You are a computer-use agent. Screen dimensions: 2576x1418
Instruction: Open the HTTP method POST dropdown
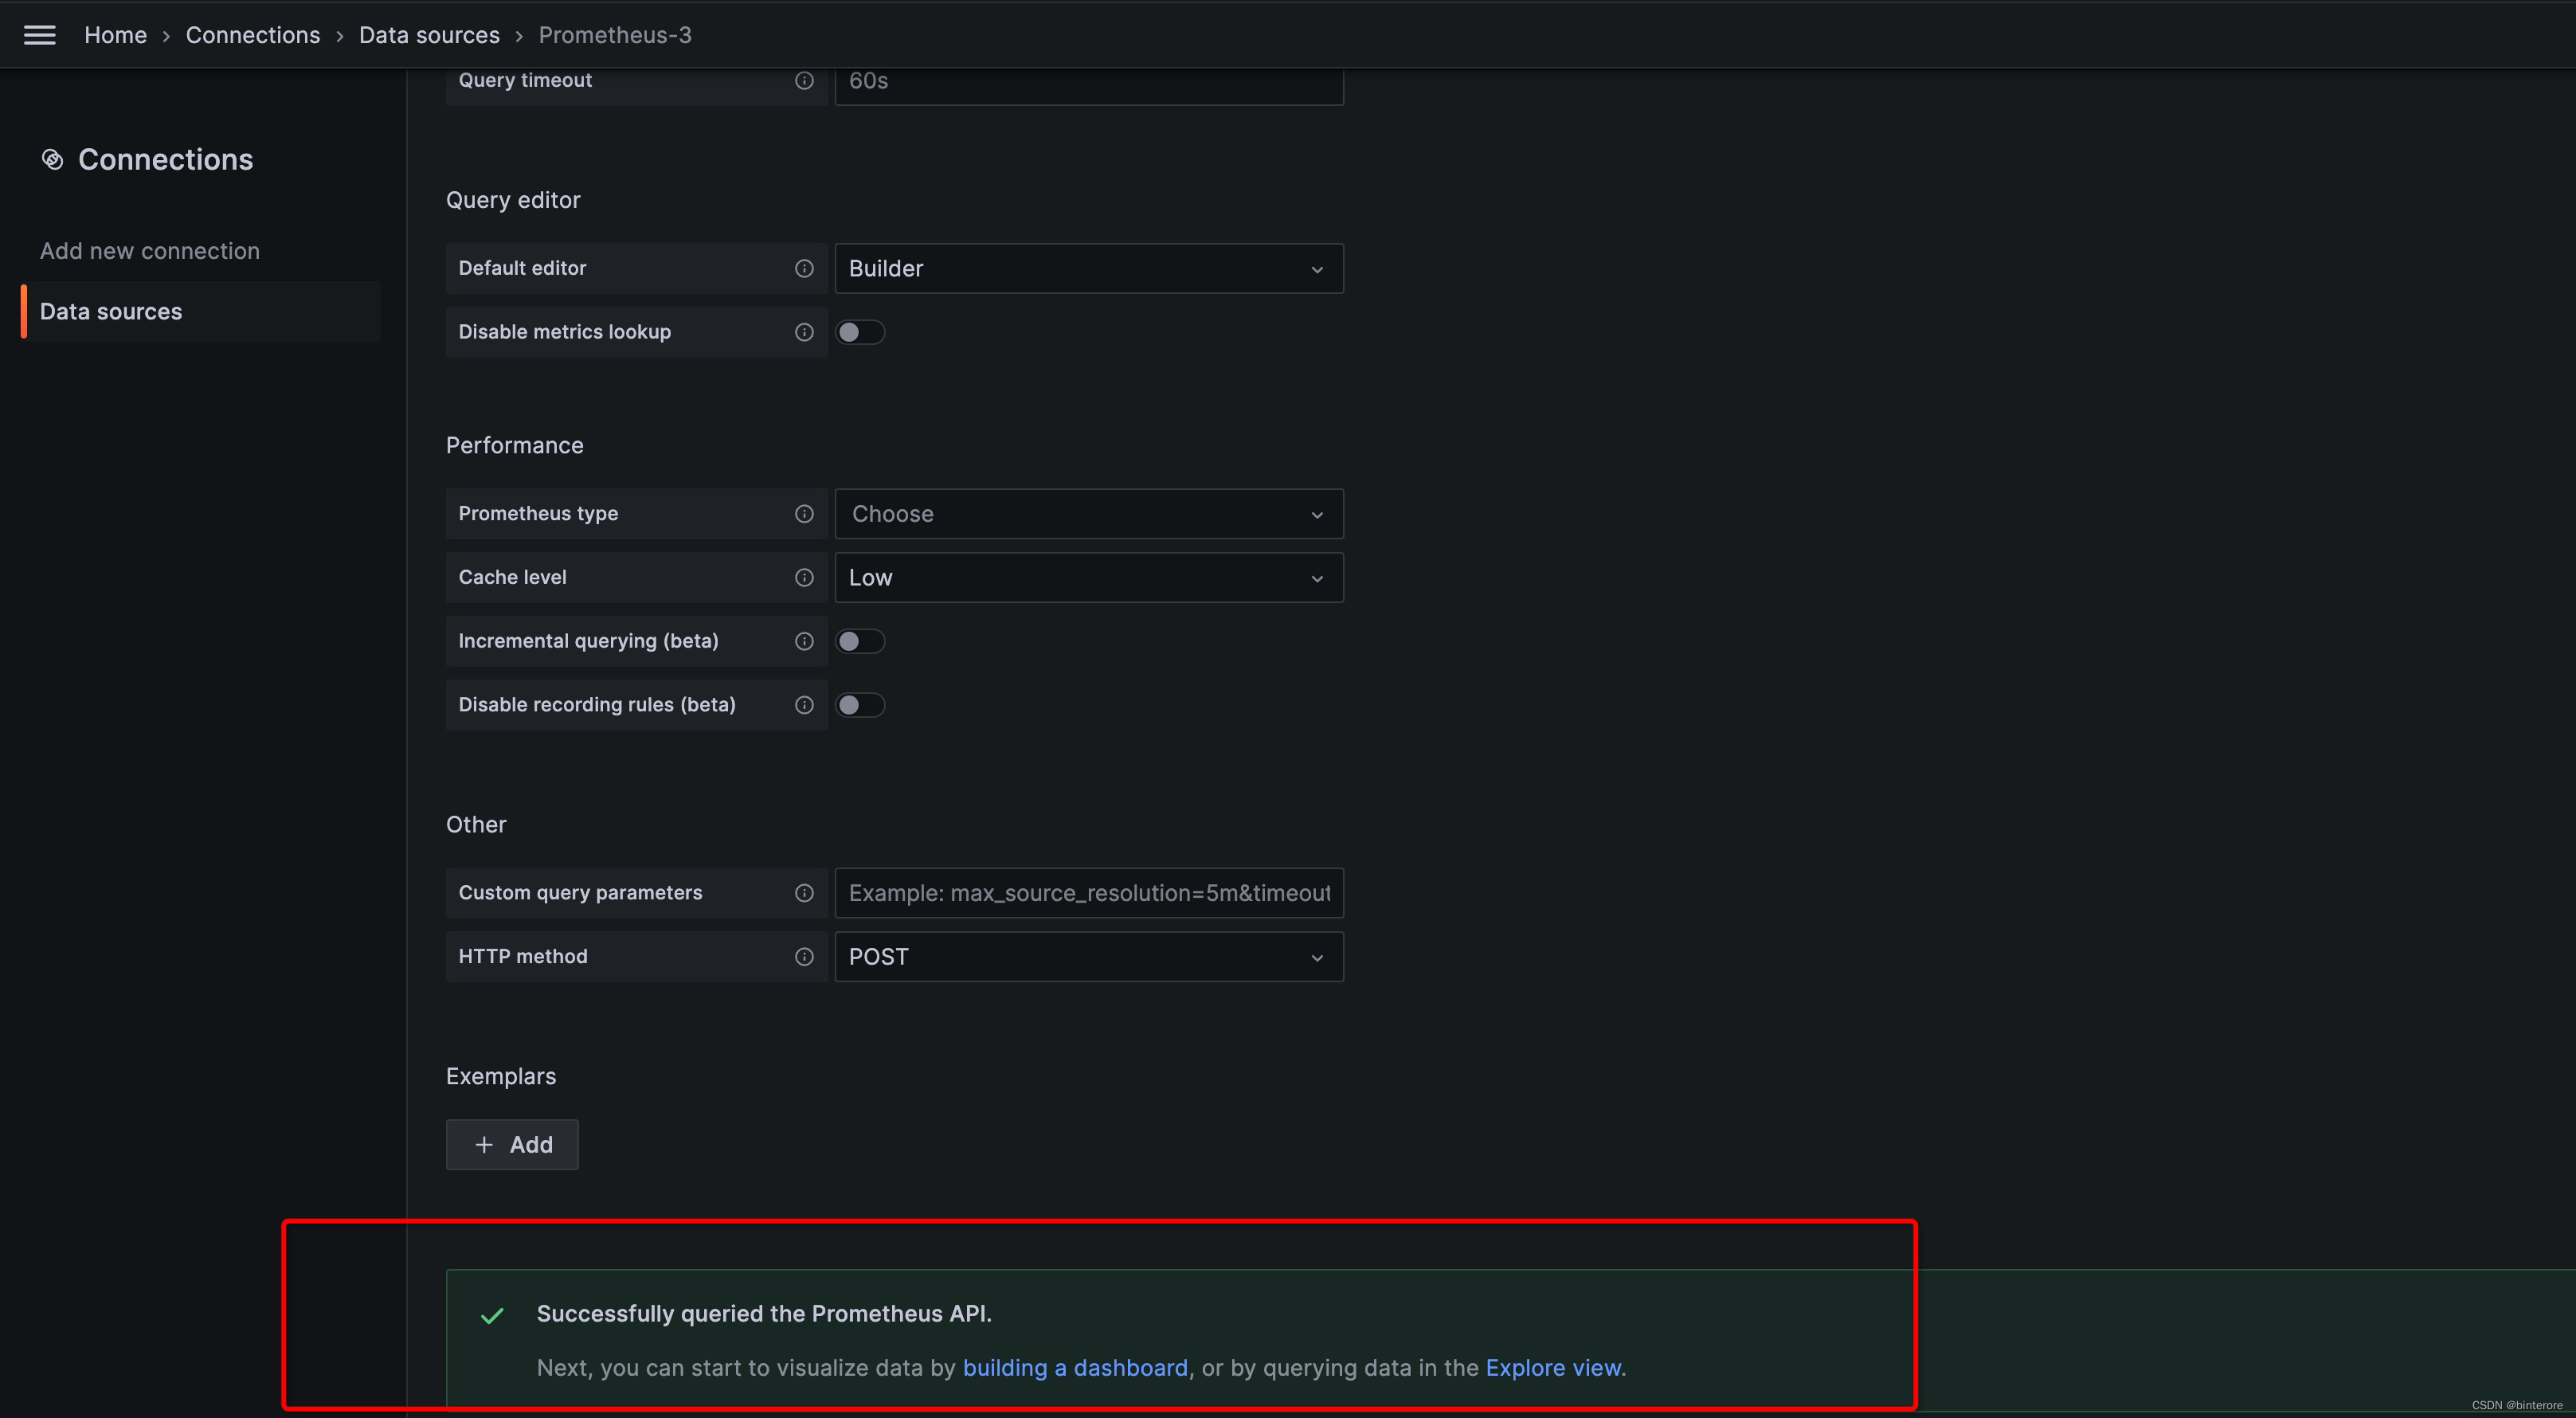[x=1088, y=957]
